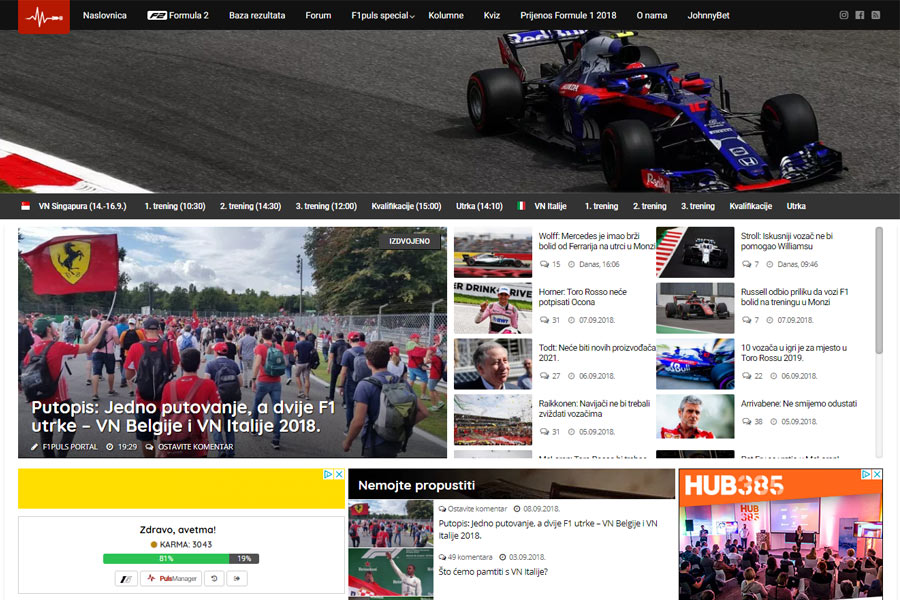This screenshot has width=900, height=600.
Task: Close the HUB385 advertisement
Action: click(x=877, y=474)
